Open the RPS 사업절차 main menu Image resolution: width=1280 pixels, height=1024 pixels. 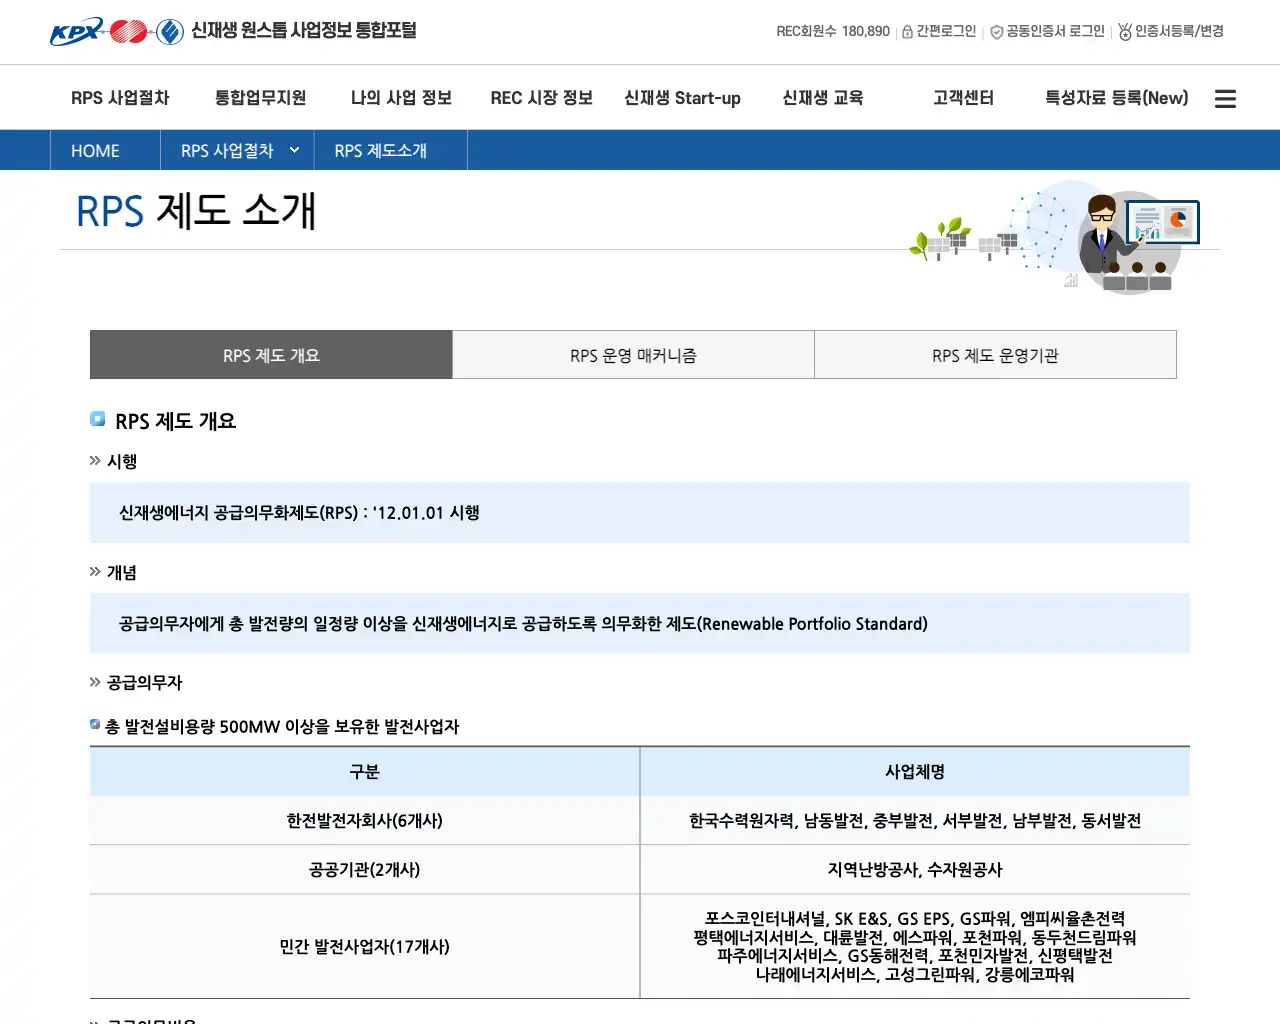click(x=120, y=98)
